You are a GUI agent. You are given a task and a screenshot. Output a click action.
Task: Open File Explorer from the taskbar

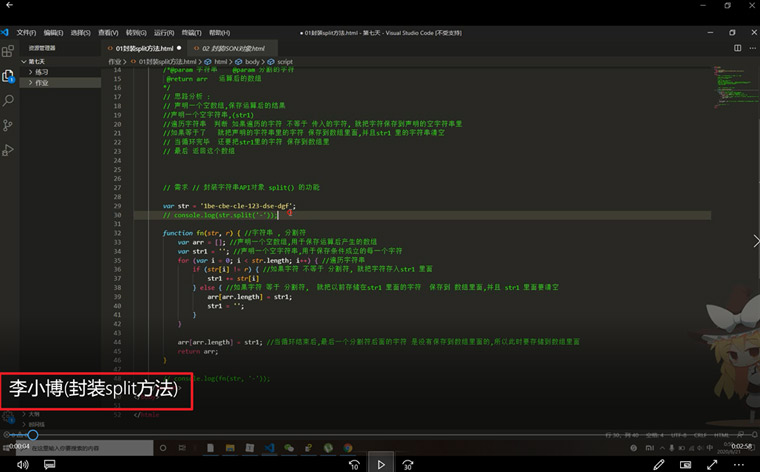coord(230,448)
